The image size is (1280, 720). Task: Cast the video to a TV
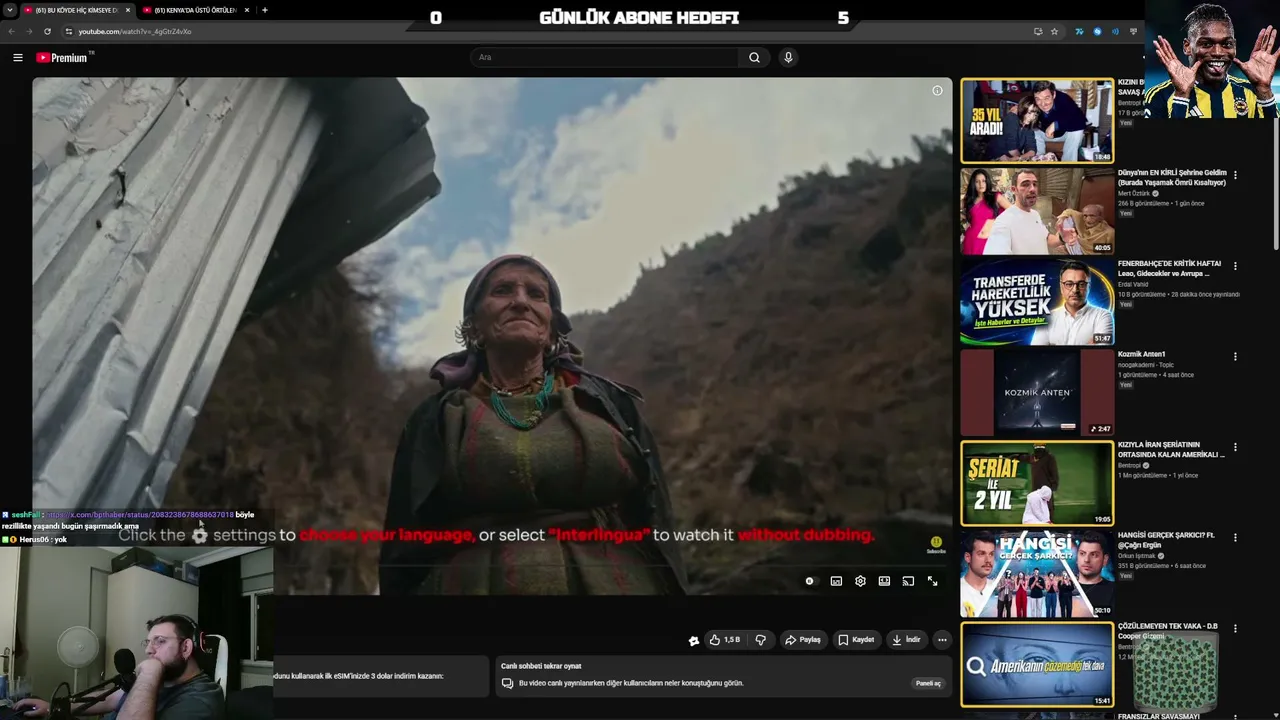[x=908, y=581]
